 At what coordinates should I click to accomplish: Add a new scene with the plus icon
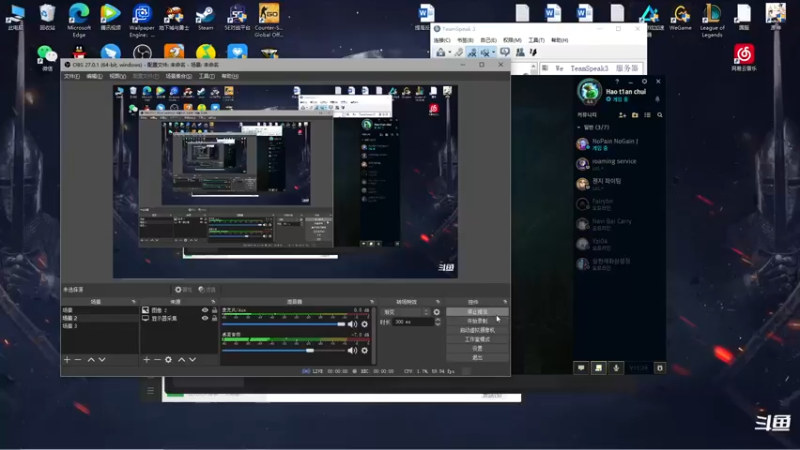click(x=67, y=360)
